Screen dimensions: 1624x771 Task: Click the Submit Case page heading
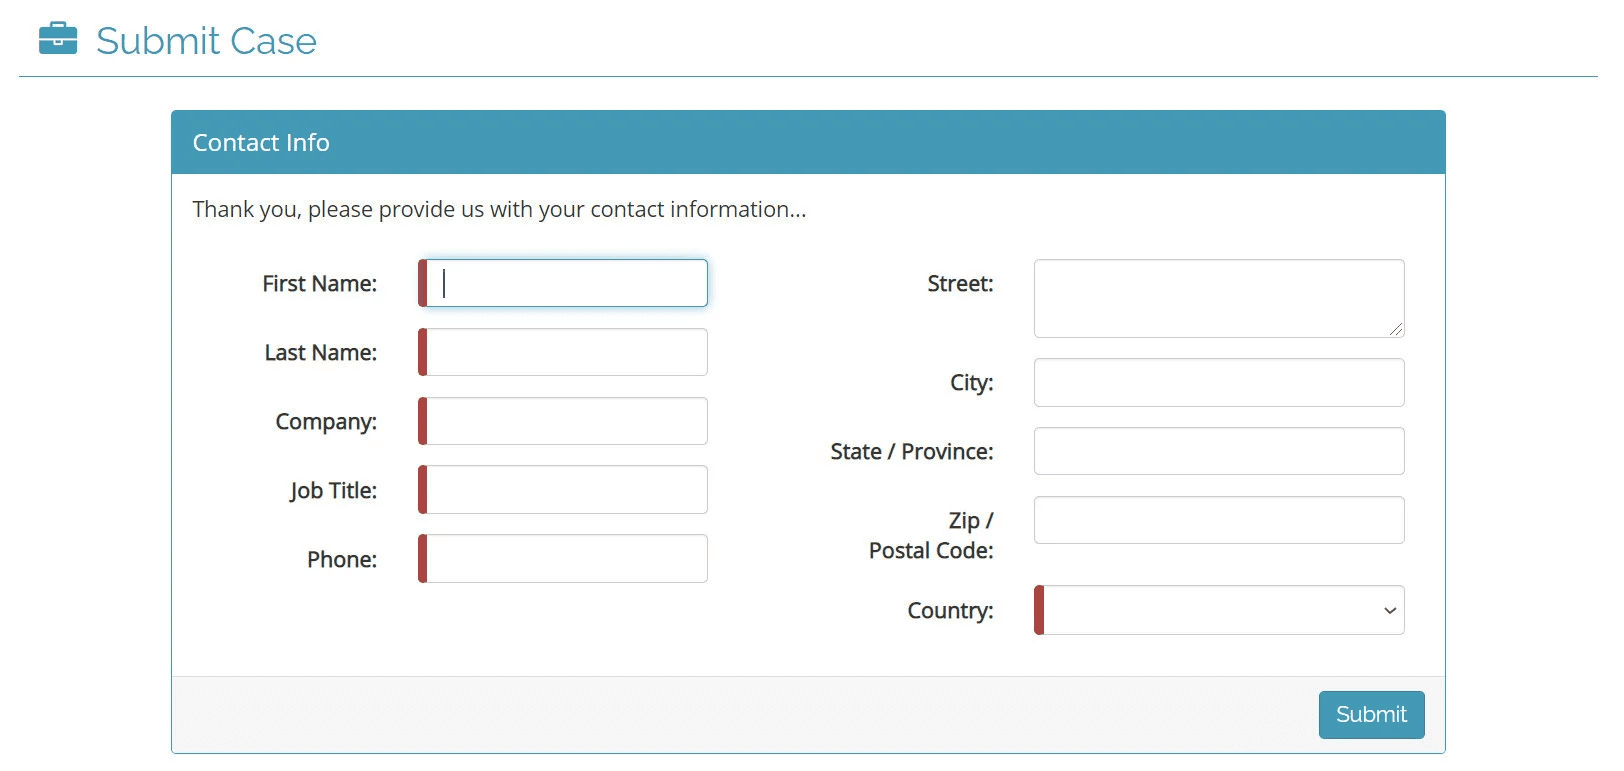(206, 41)
